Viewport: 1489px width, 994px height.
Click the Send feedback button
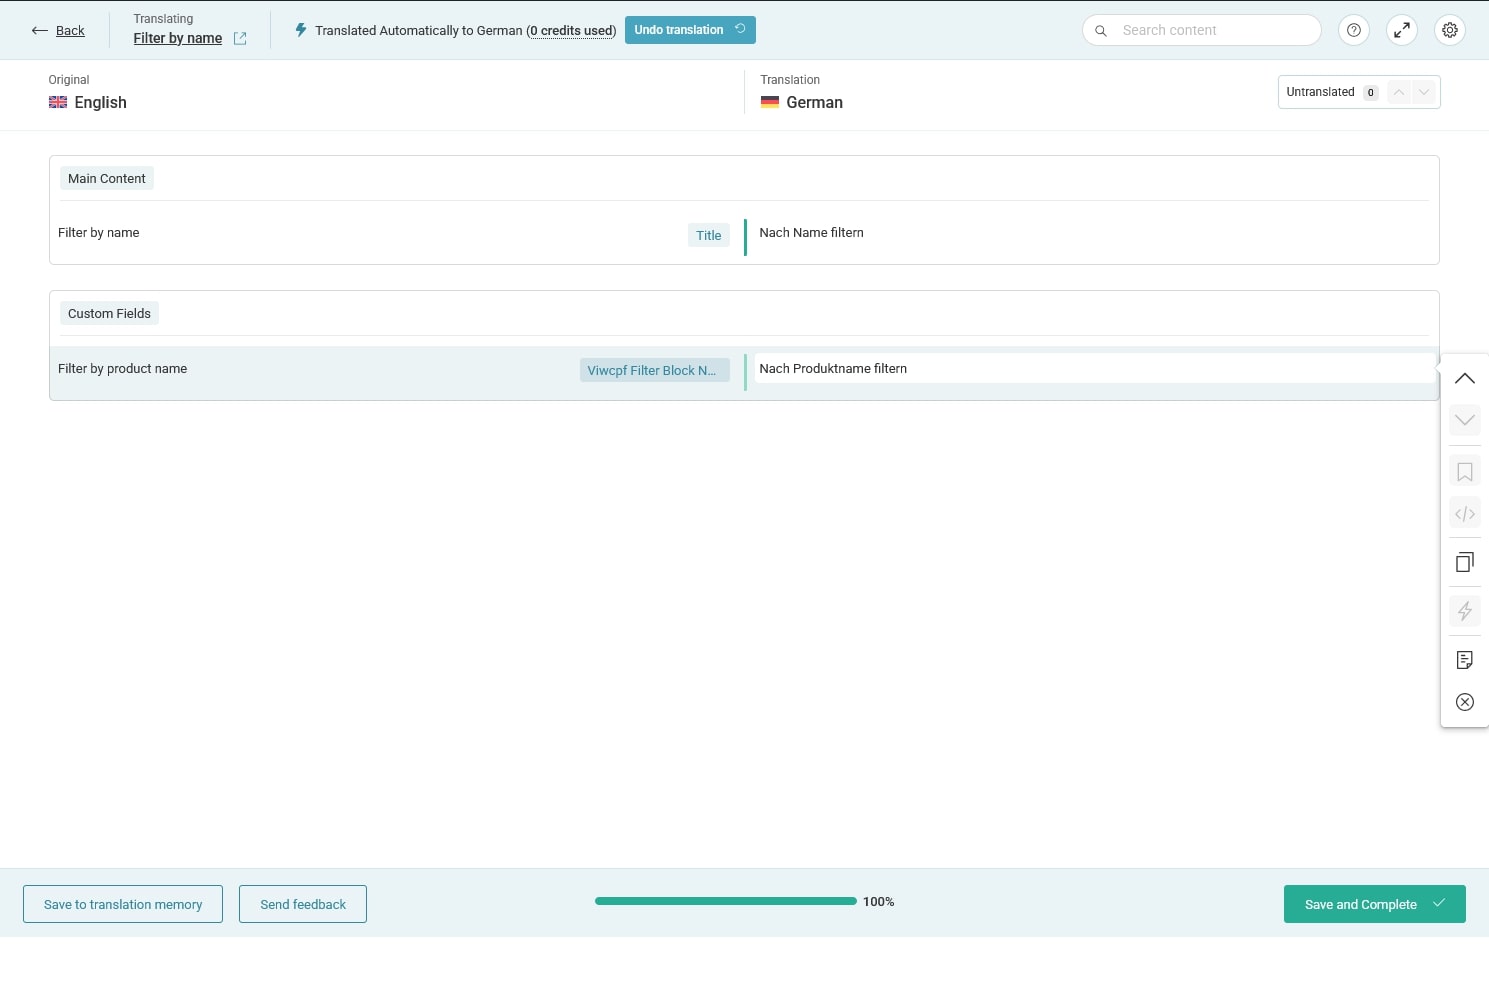(303, 904)
